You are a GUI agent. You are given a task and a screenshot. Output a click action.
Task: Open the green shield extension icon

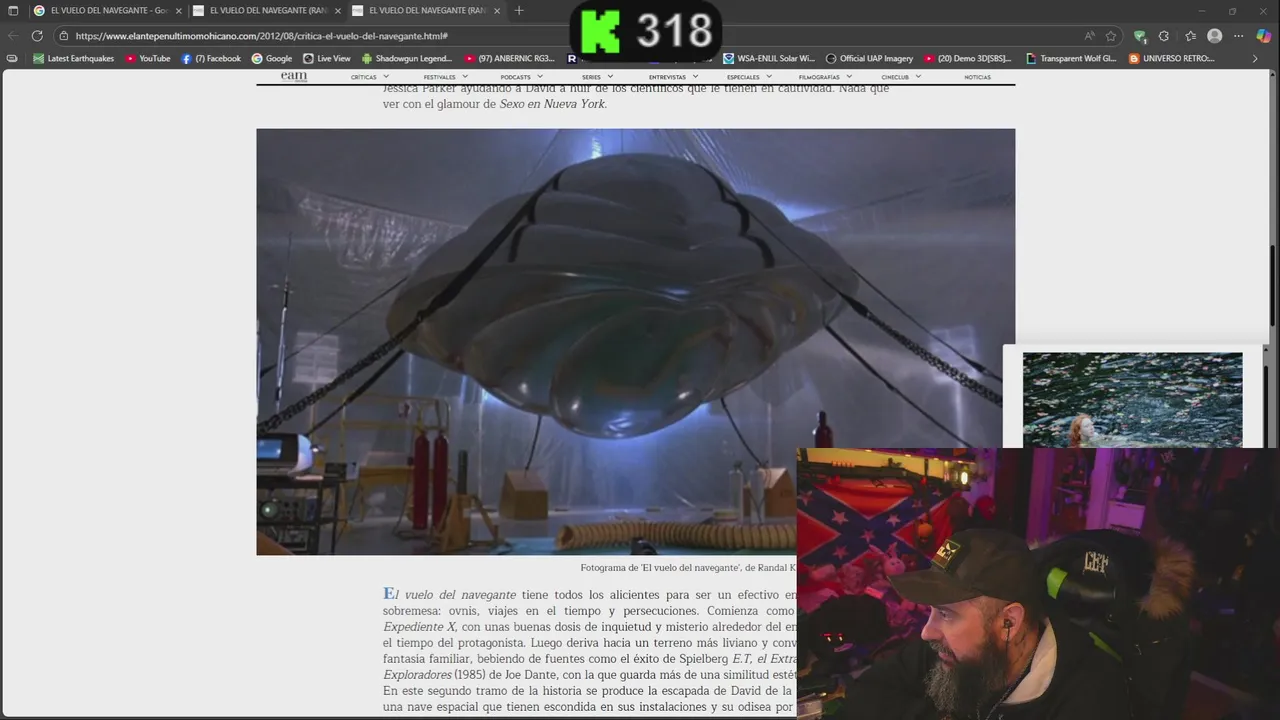tap(1140, 36)
